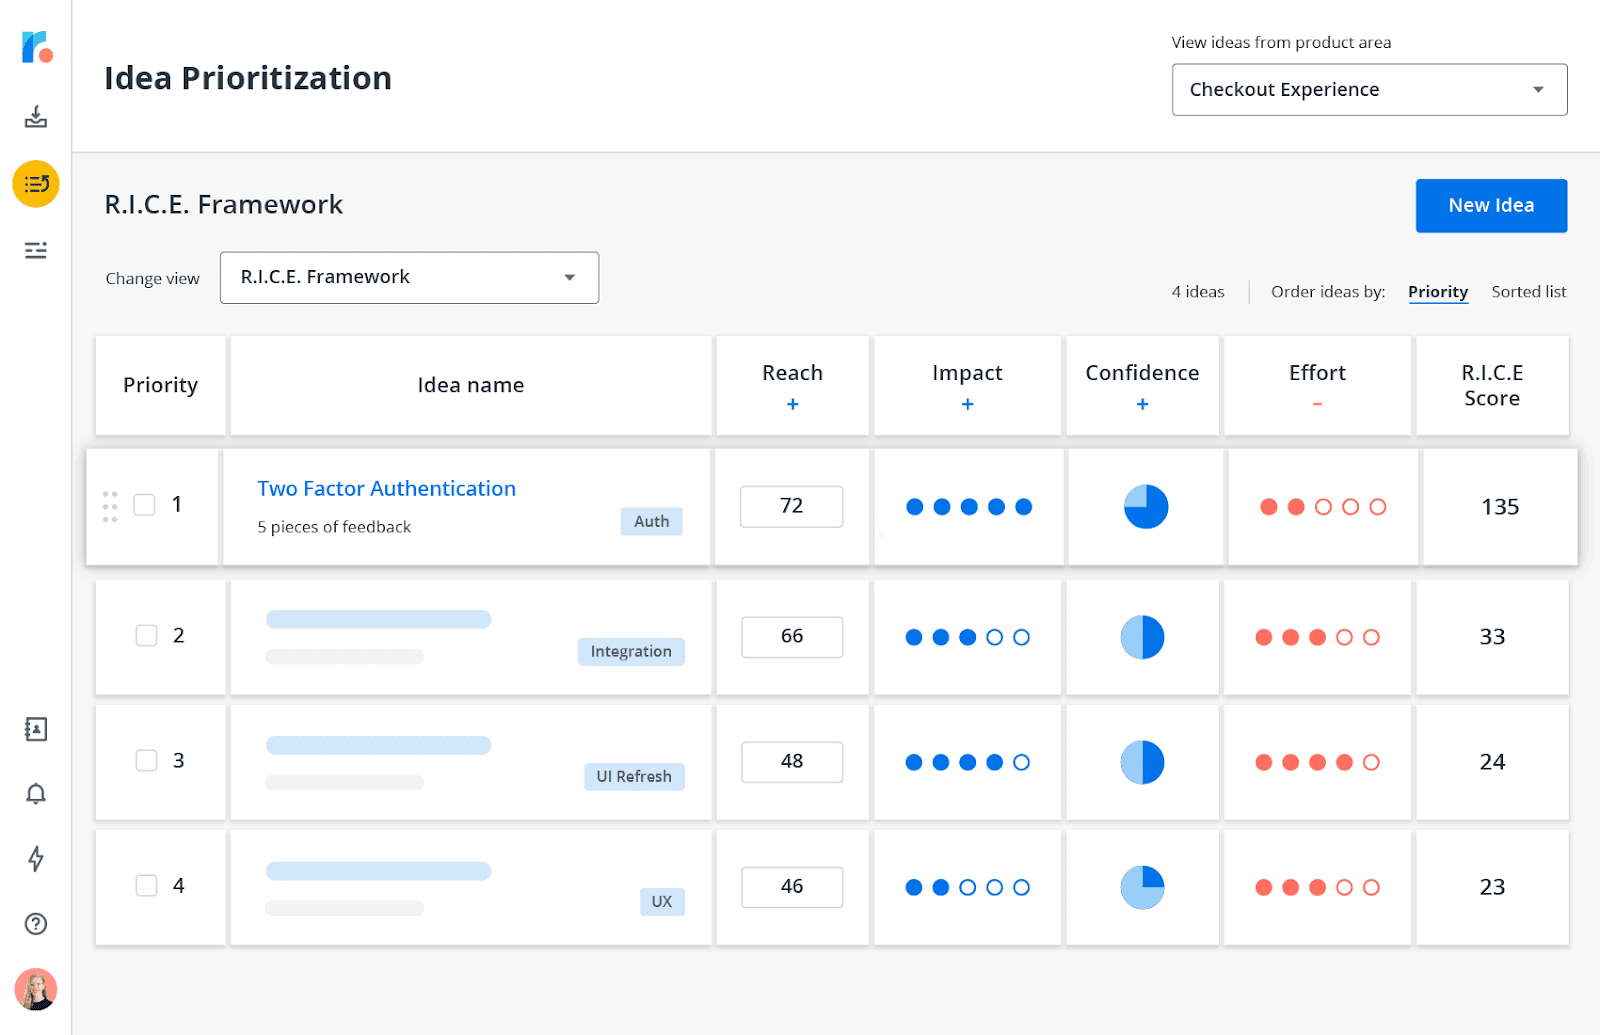Switch ordering to Sorted list
The image size is (1600, 1035).
pyautogui.click(x=1528, y=291)
